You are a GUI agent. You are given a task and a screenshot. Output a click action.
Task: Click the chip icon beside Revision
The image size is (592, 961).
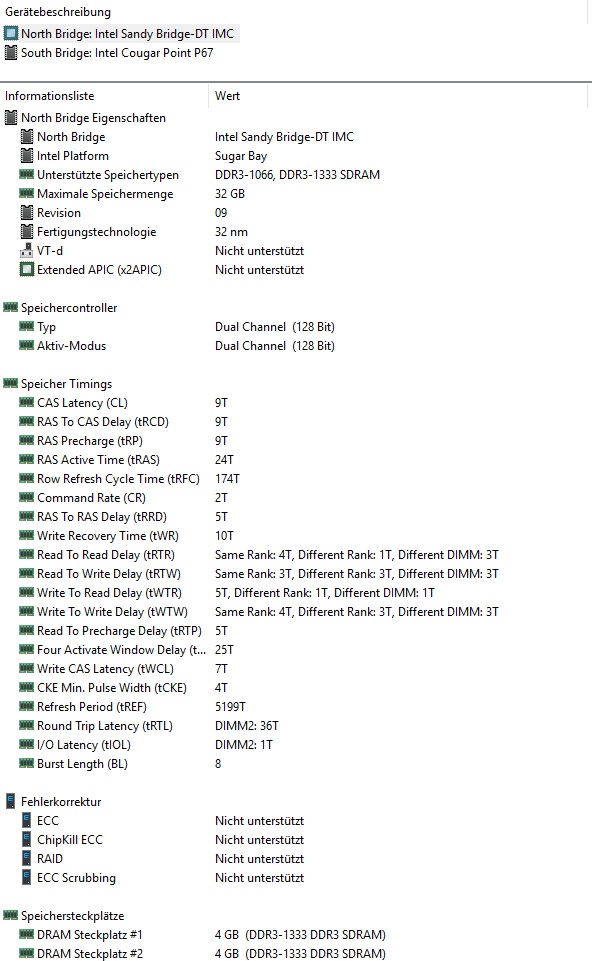coord(26,213)
